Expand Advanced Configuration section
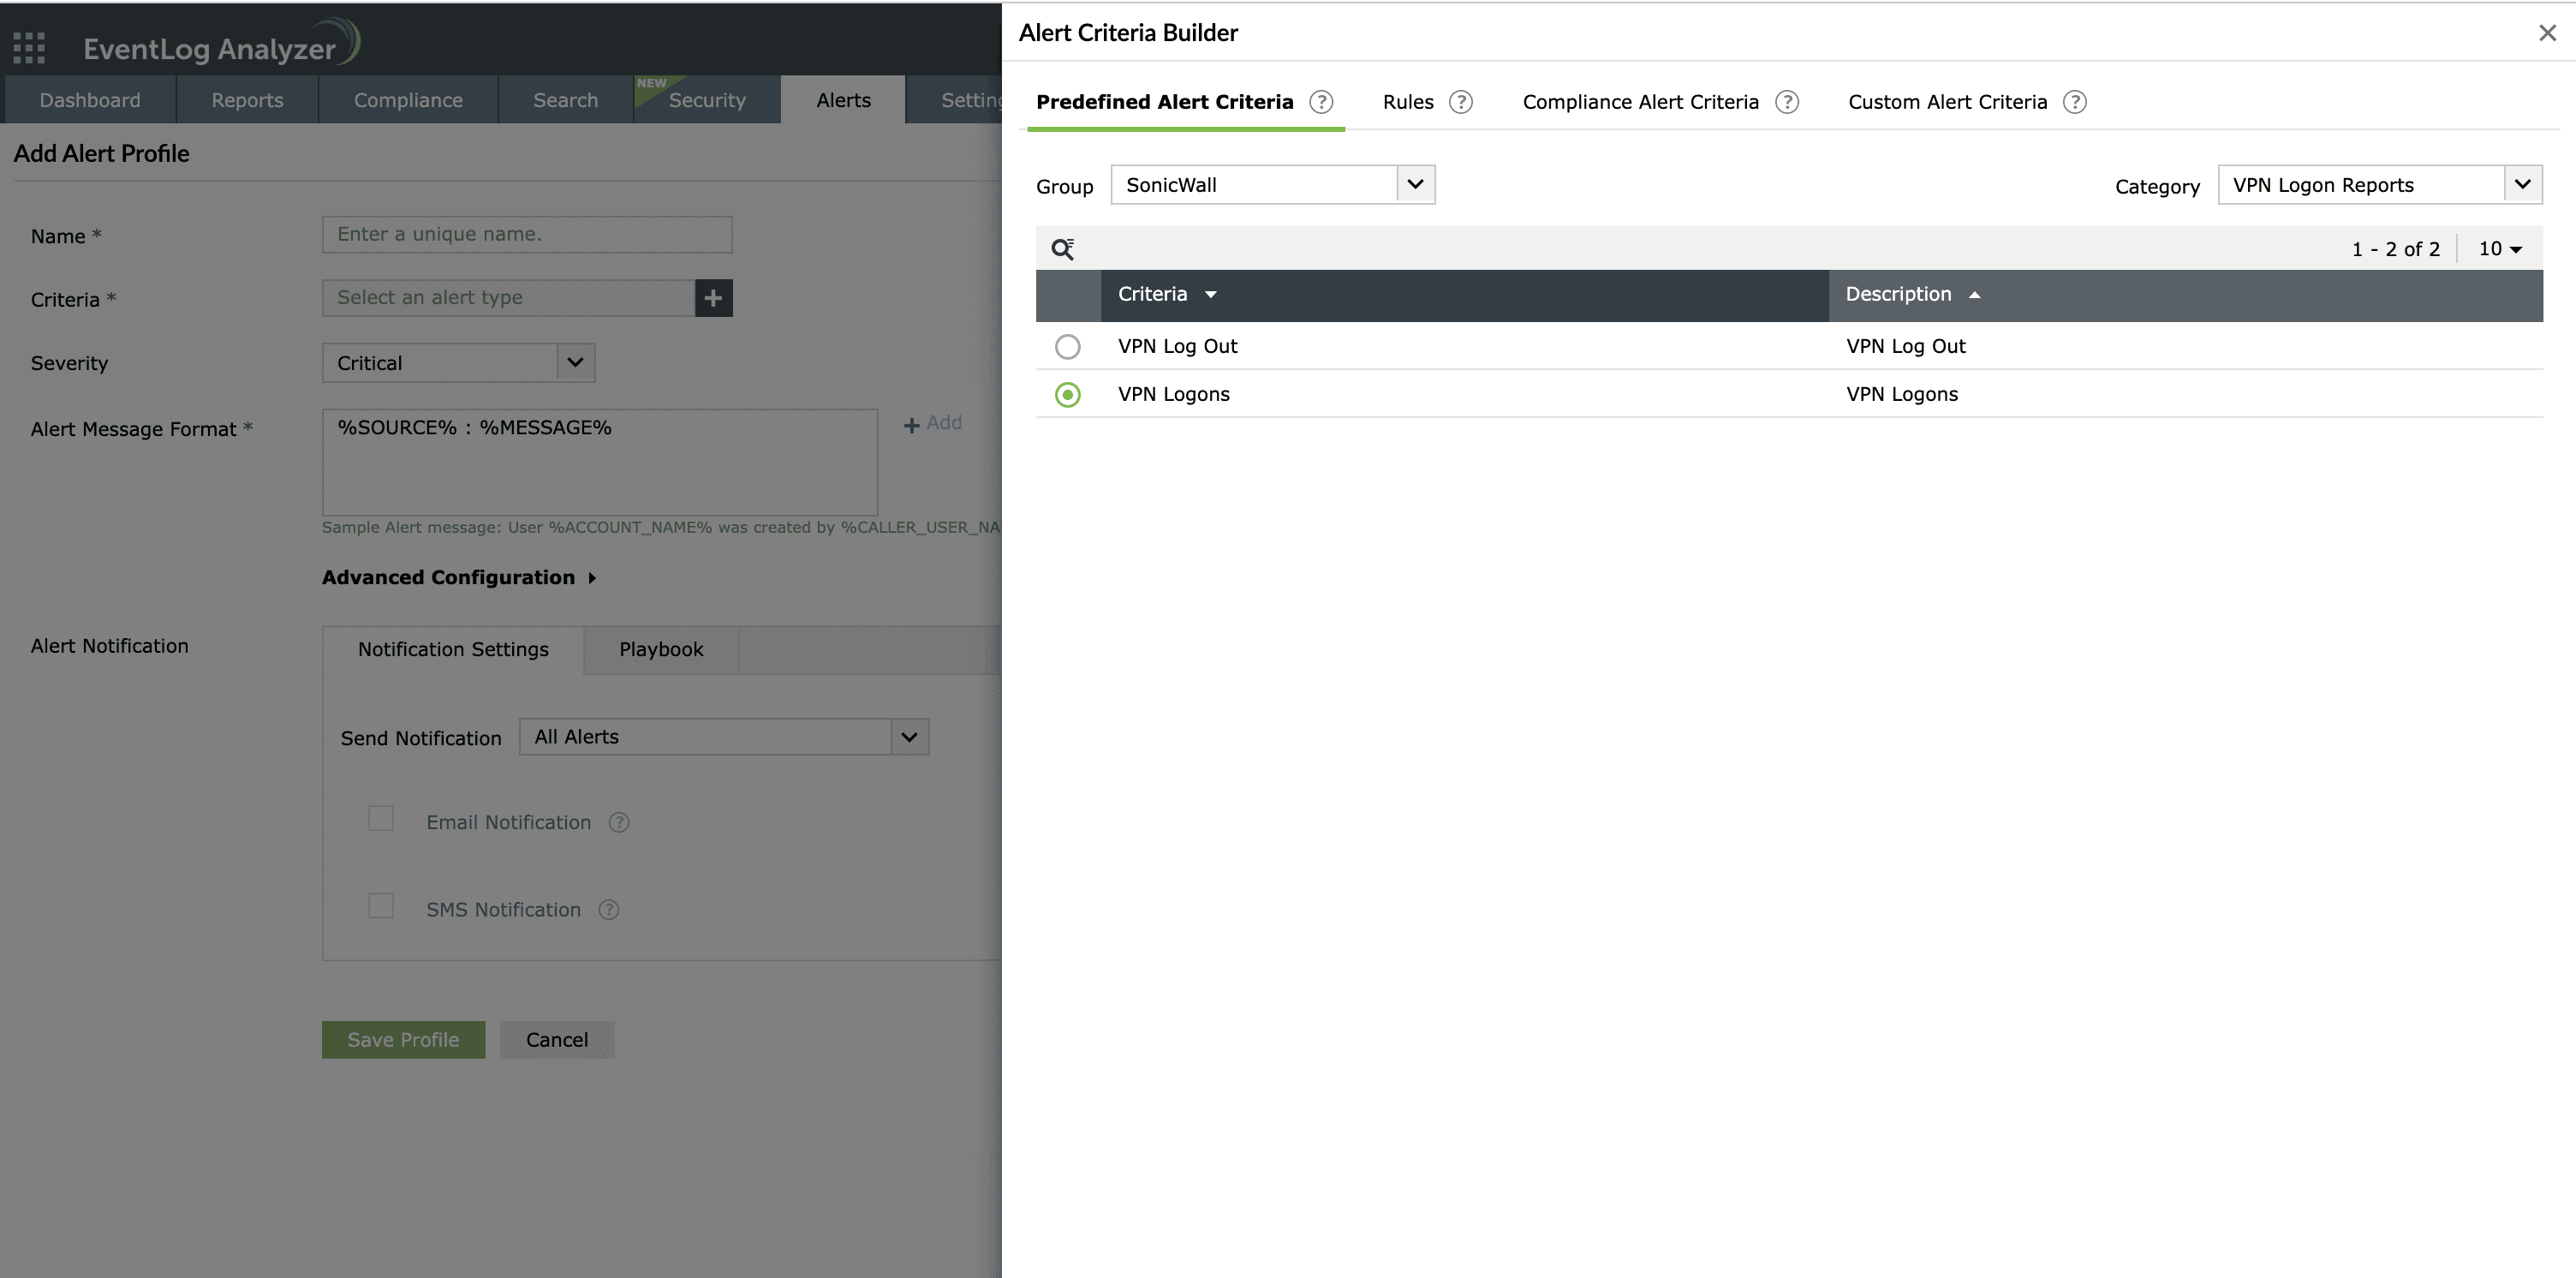 coord(458,578)
